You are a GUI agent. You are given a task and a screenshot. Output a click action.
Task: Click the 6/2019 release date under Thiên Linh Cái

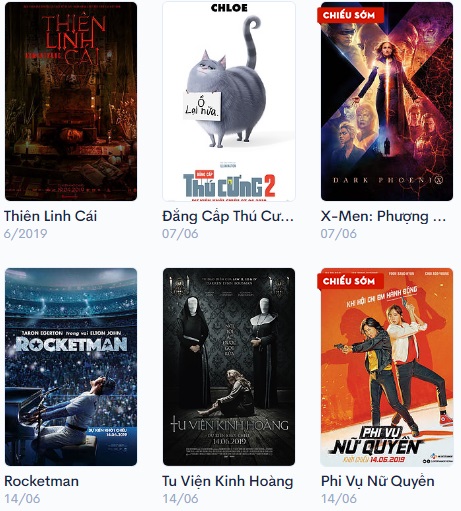coord(25,234)
